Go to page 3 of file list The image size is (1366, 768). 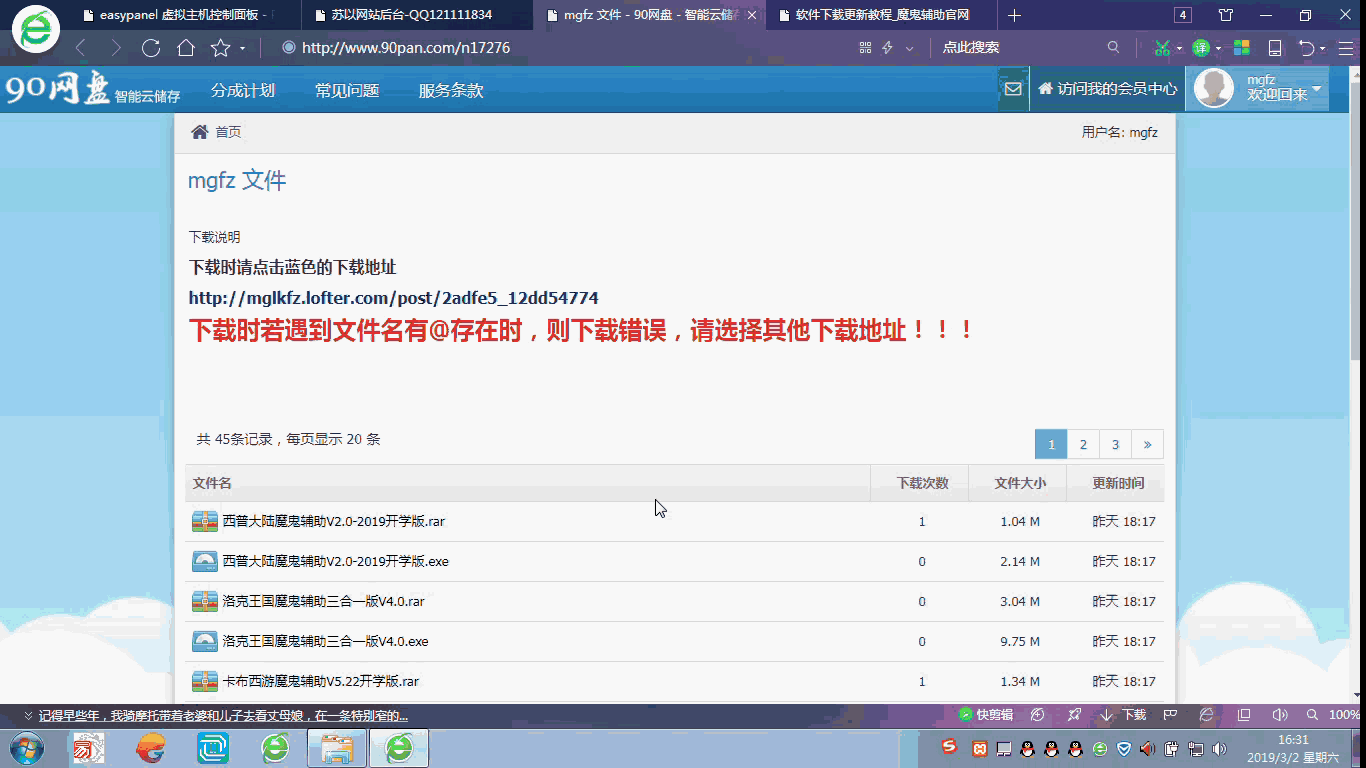pyautogui.click(x=1115, y=444)
